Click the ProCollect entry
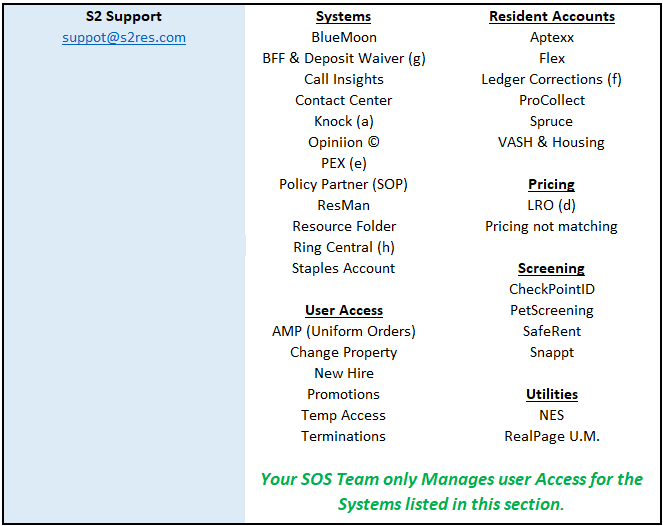Image resolution: width=663 pixels, height=526 pixels. (552, 100)
